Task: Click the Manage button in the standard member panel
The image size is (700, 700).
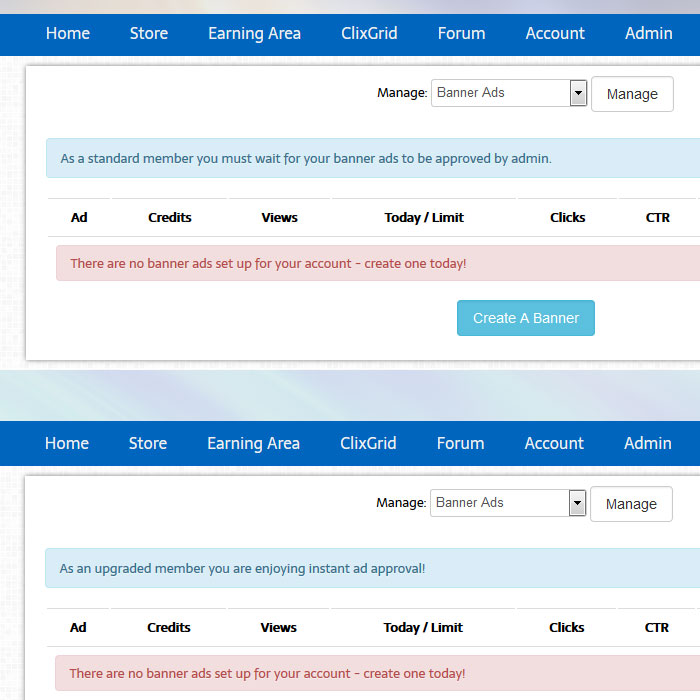Action: pyautogui.click(x=632, y=94)
